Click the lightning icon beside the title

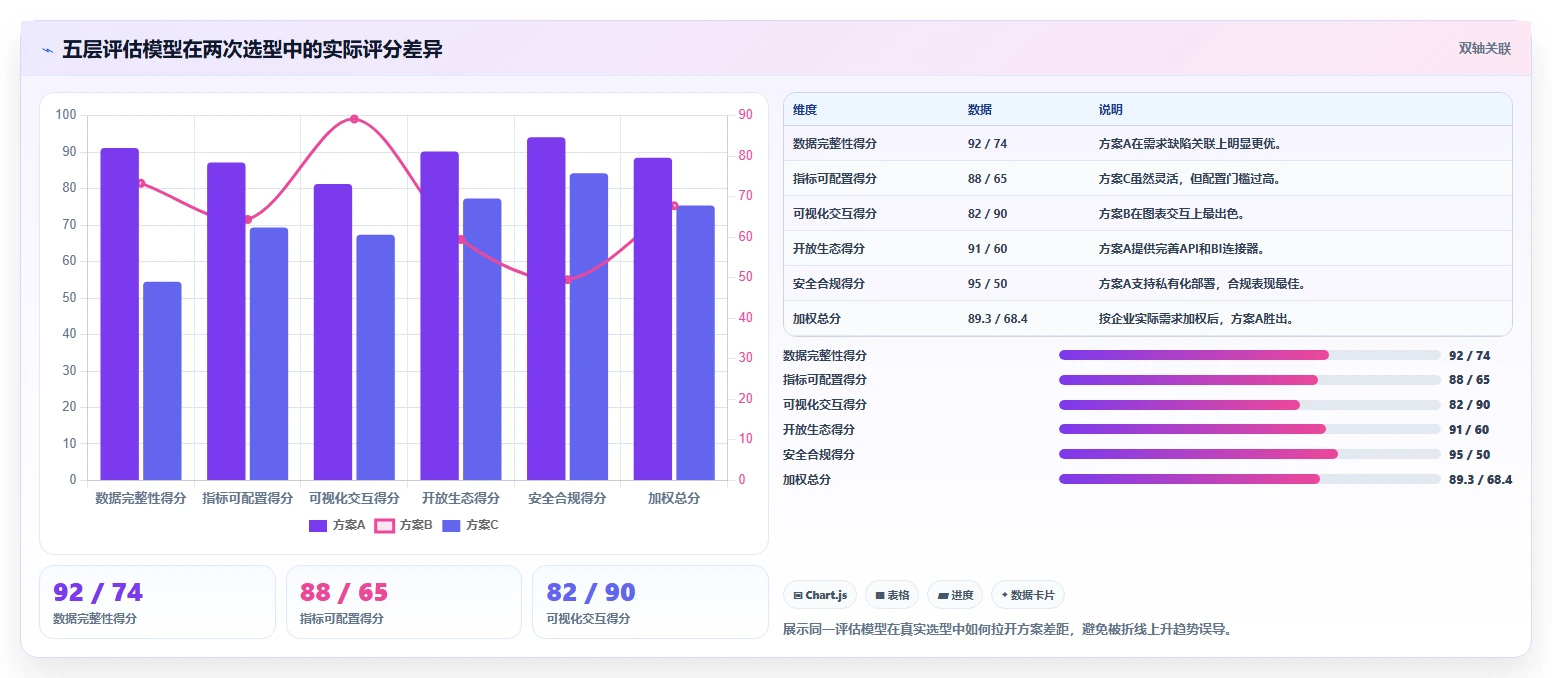tap(47, 50)
